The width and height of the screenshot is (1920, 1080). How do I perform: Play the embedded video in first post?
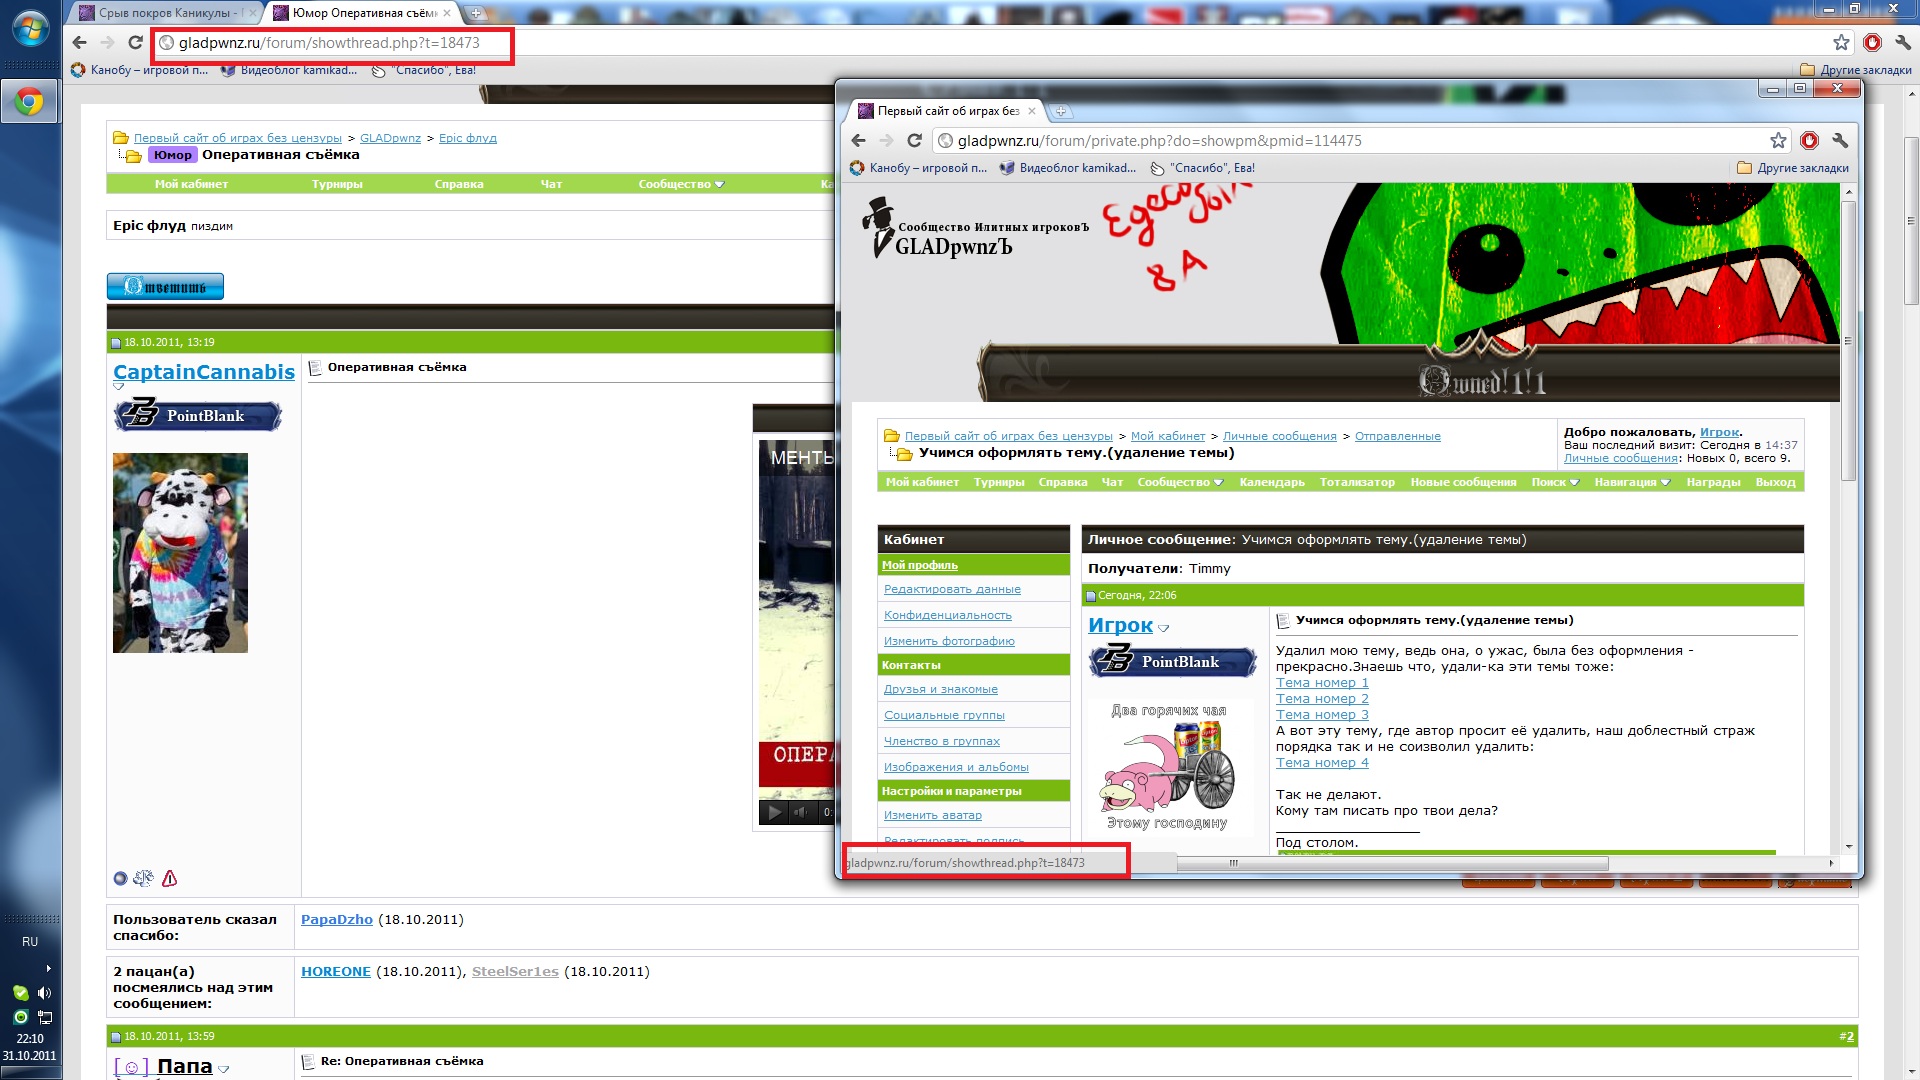click(775, 812)
